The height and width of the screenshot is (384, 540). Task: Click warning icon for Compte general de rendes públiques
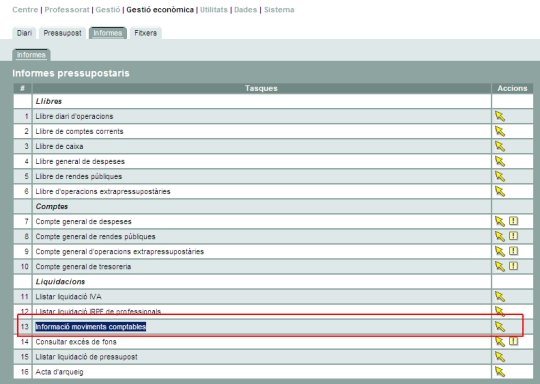coord(513,236)
